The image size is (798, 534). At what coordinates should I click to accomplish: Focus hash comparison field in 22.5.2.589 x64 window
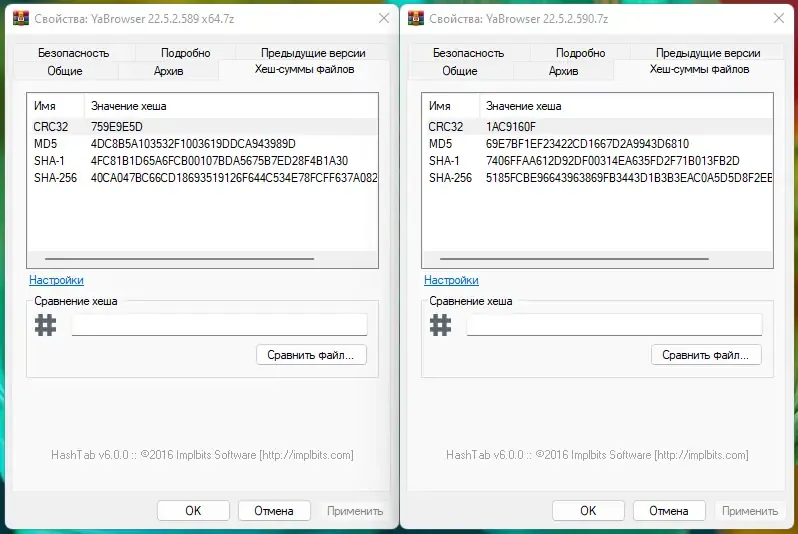219,325
